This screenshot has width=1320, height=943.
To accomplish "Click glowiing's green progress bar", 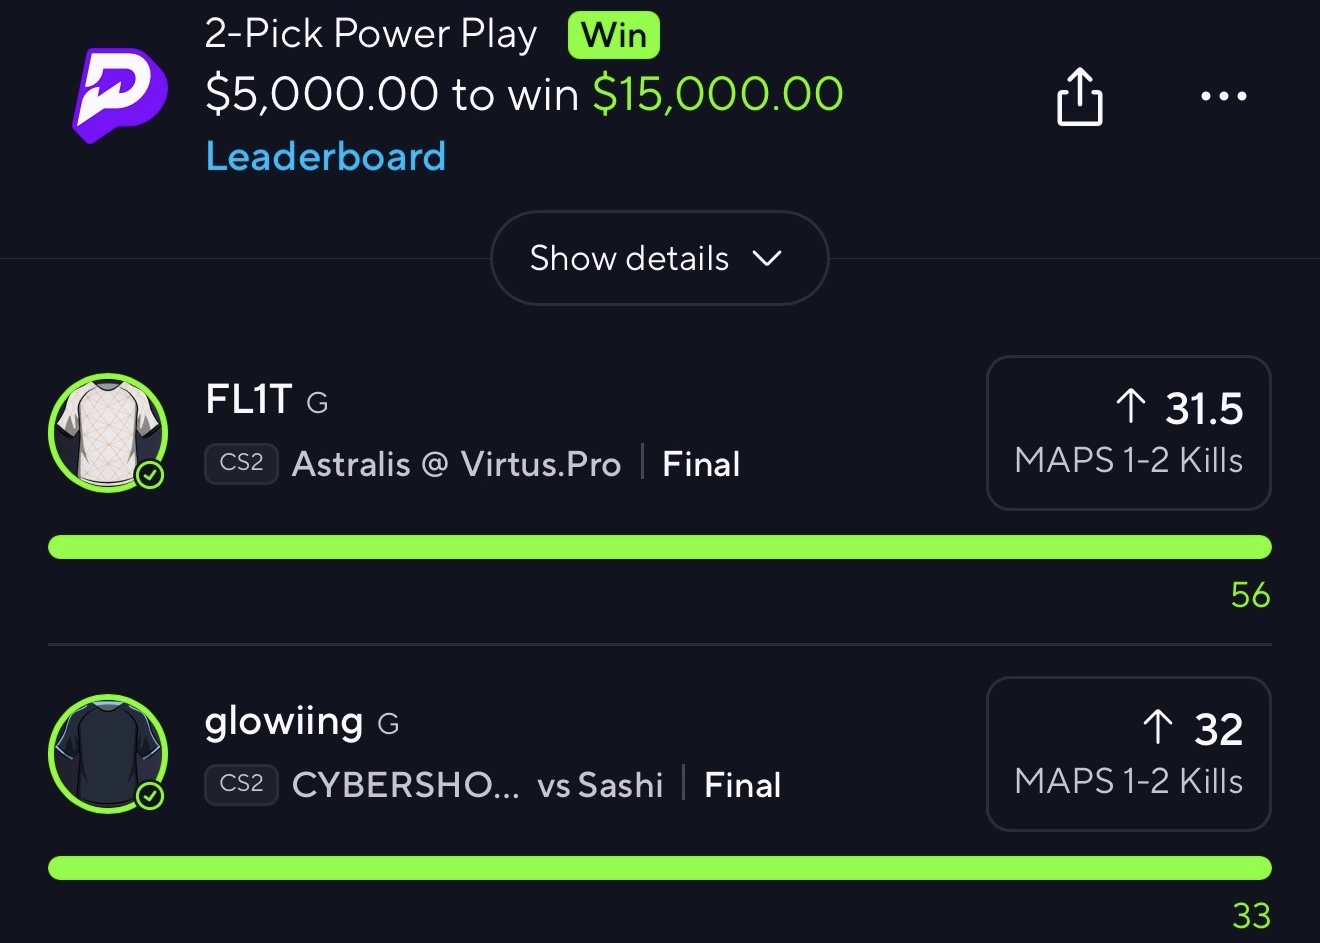I will [660, 868].
